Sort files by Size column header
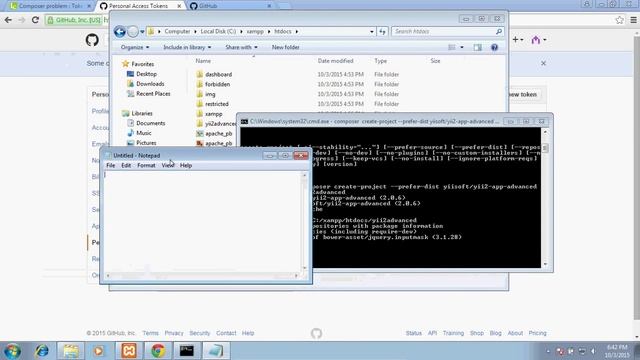This screenshot has height=360, width=640. [x=435, y=61]
